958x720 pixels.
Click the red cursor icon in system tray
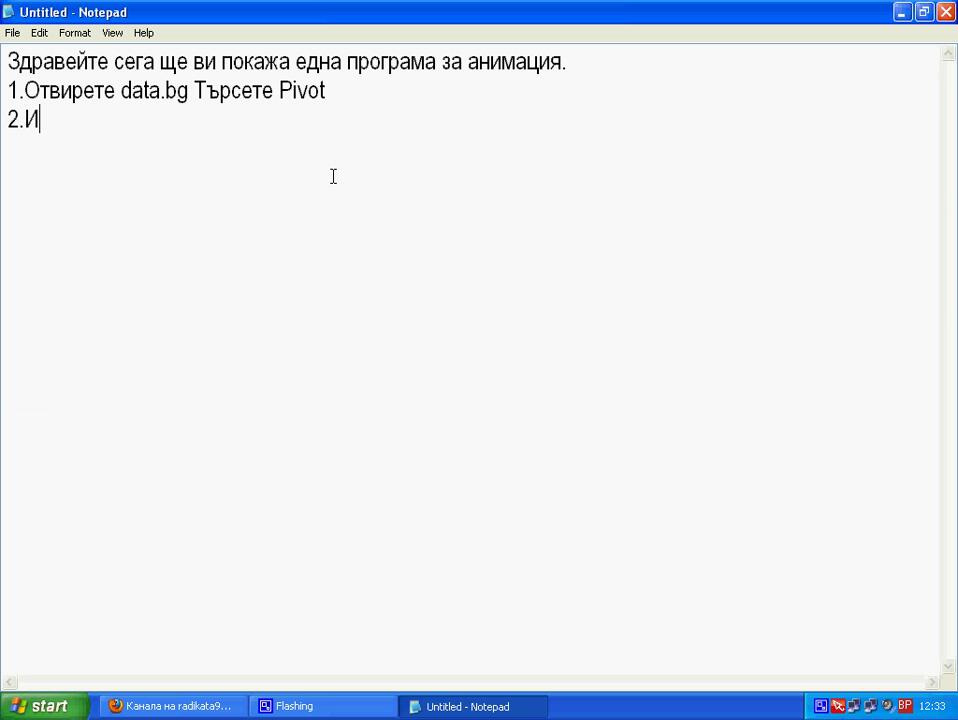tap(838, 706)
